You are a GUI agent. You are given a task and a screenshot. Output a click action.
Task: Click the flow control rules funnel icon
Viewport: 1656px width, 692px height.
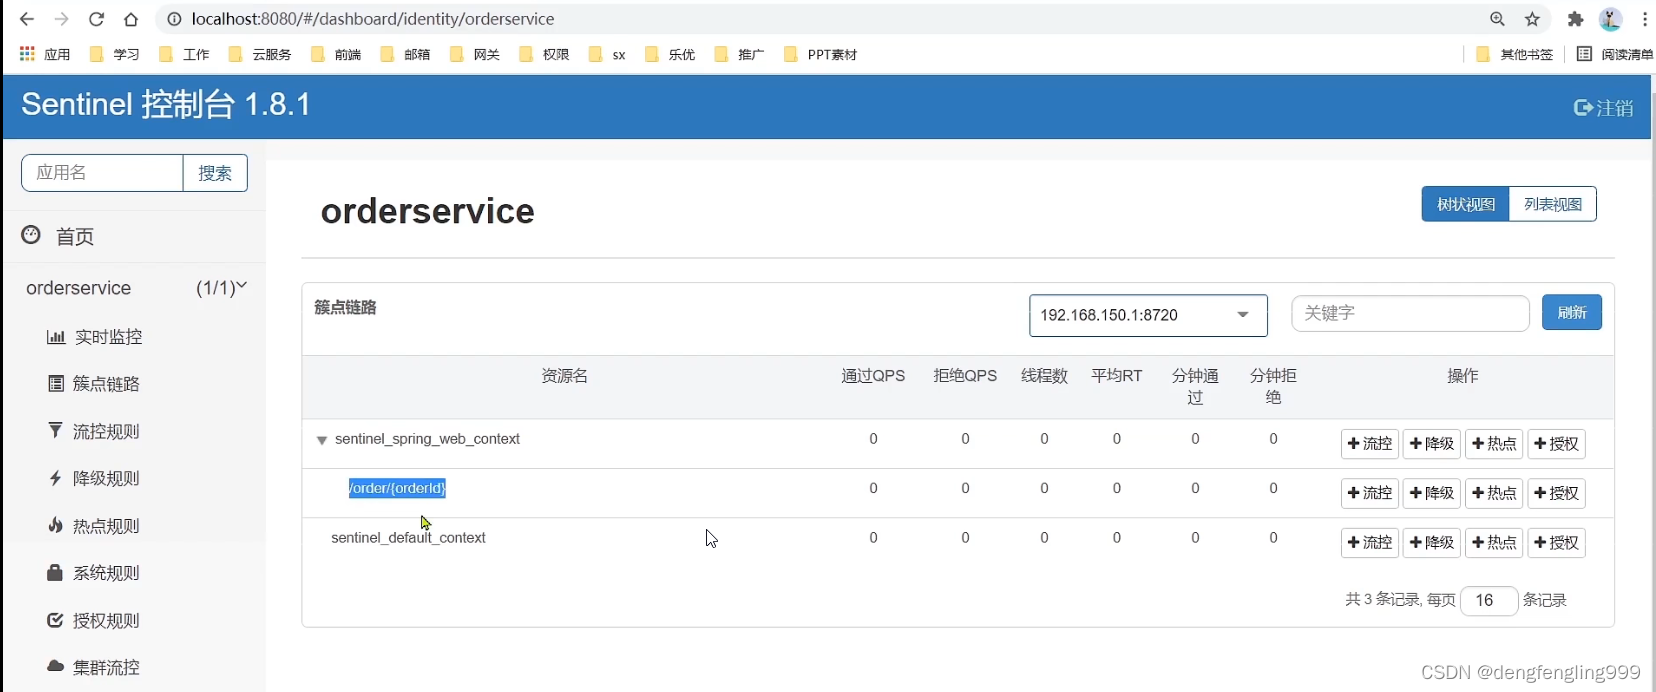tap(56, 431)
